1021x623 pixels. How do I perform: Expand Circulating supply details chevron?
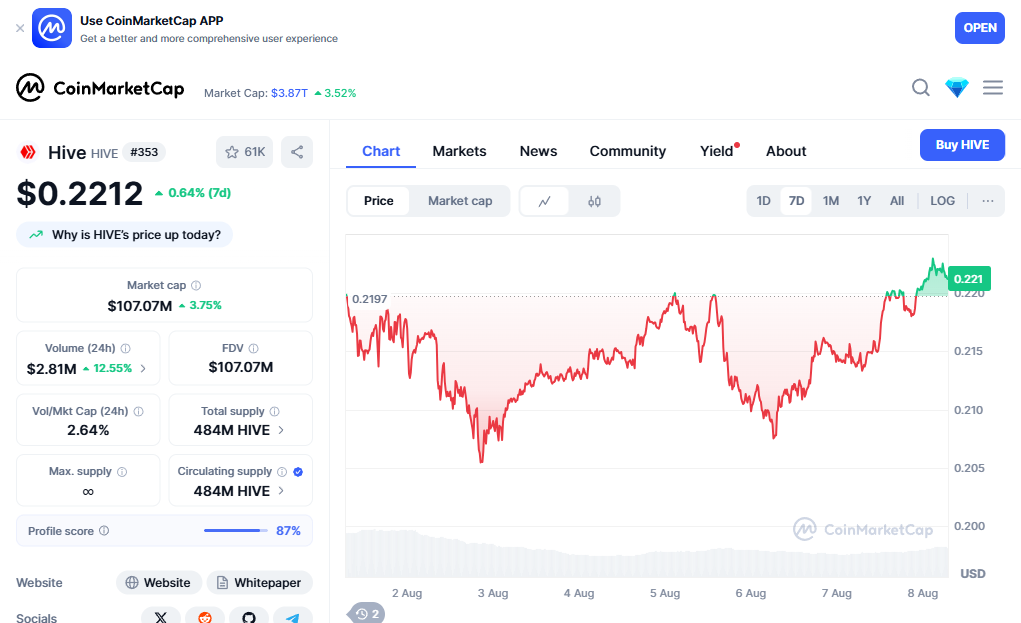click(x=281, y=491)
